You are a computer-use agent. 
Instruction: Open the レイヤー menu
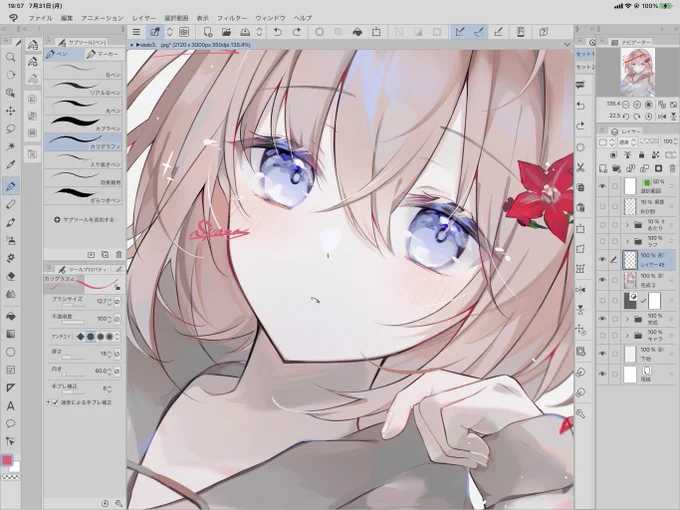[x=144, y=18]
